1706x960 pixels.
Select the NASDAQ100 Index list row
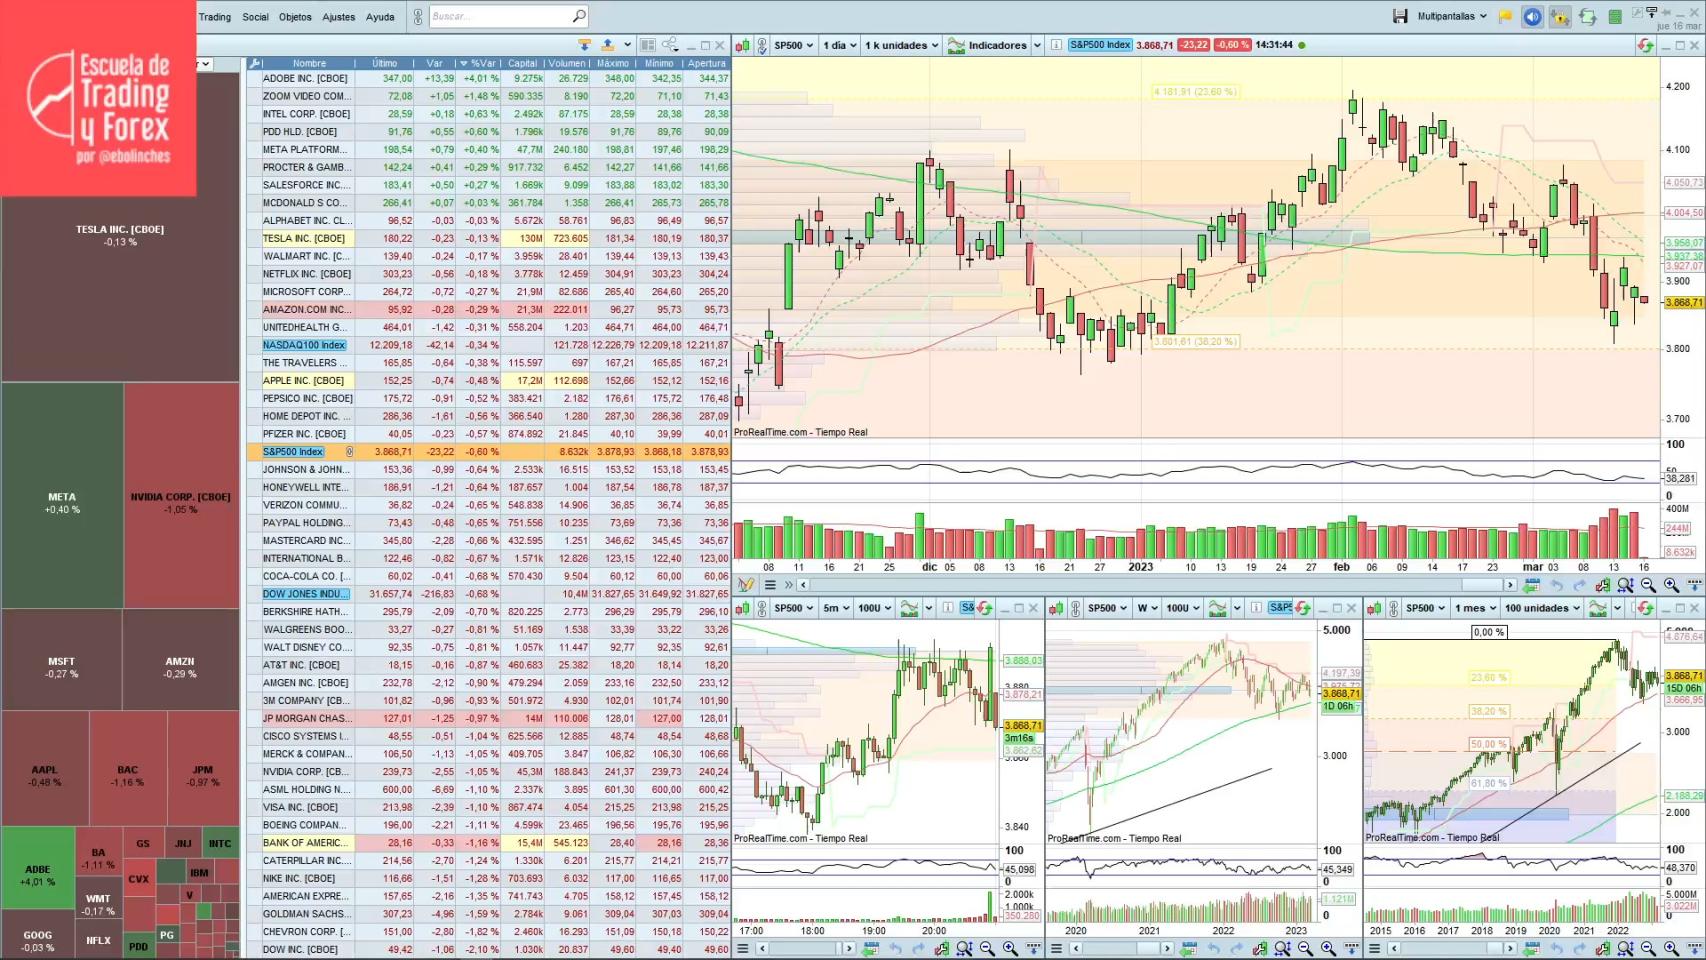[x=489, y=345]
